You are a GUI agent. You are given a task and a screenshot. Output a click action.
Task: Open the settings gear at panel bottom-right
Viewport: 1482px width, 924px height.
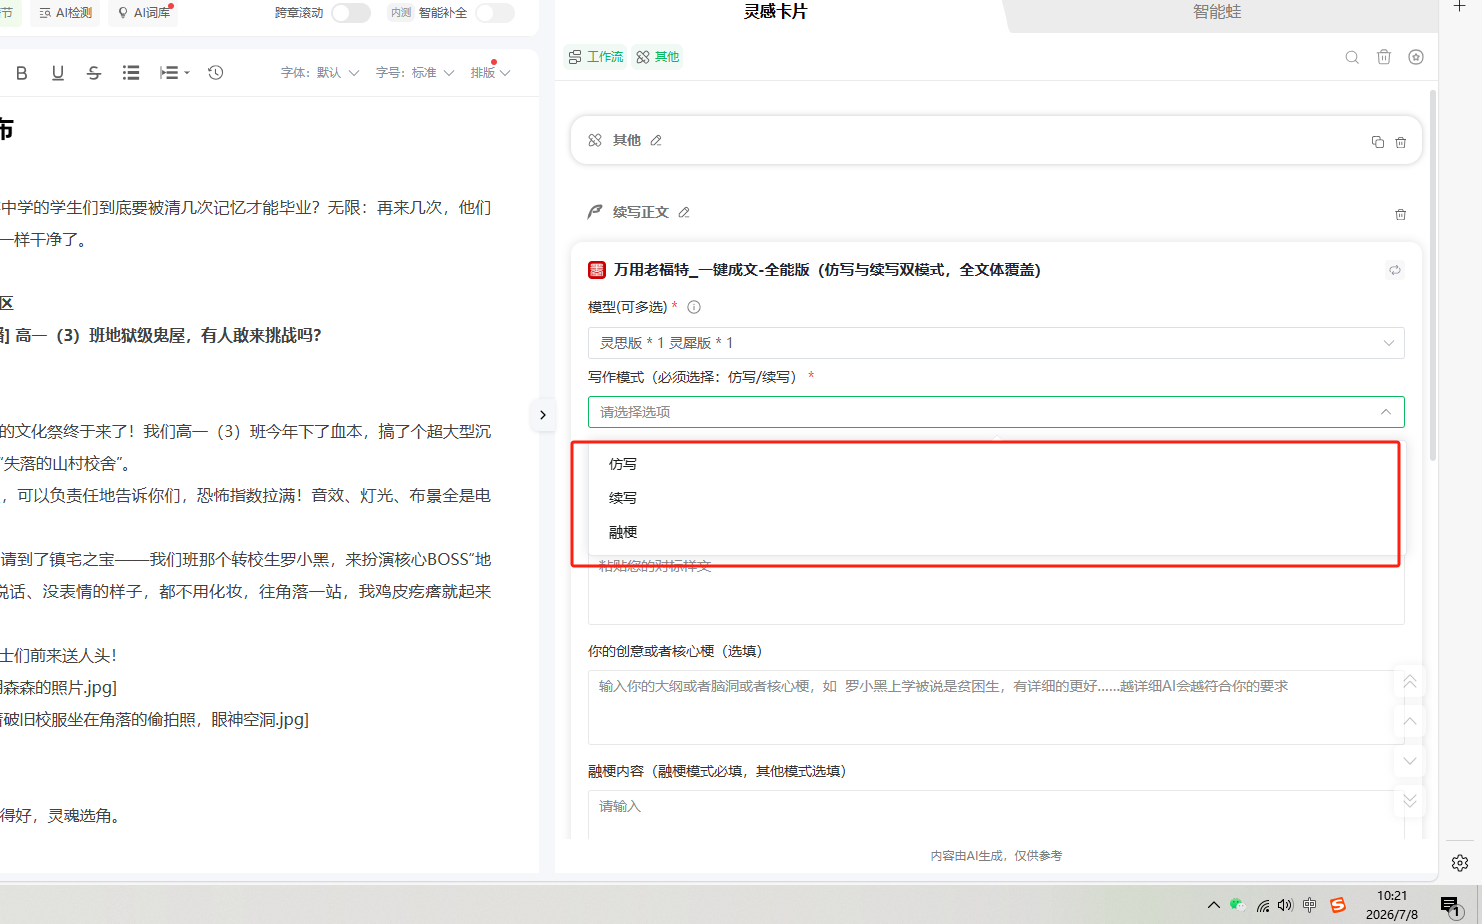pos(1460,862)
